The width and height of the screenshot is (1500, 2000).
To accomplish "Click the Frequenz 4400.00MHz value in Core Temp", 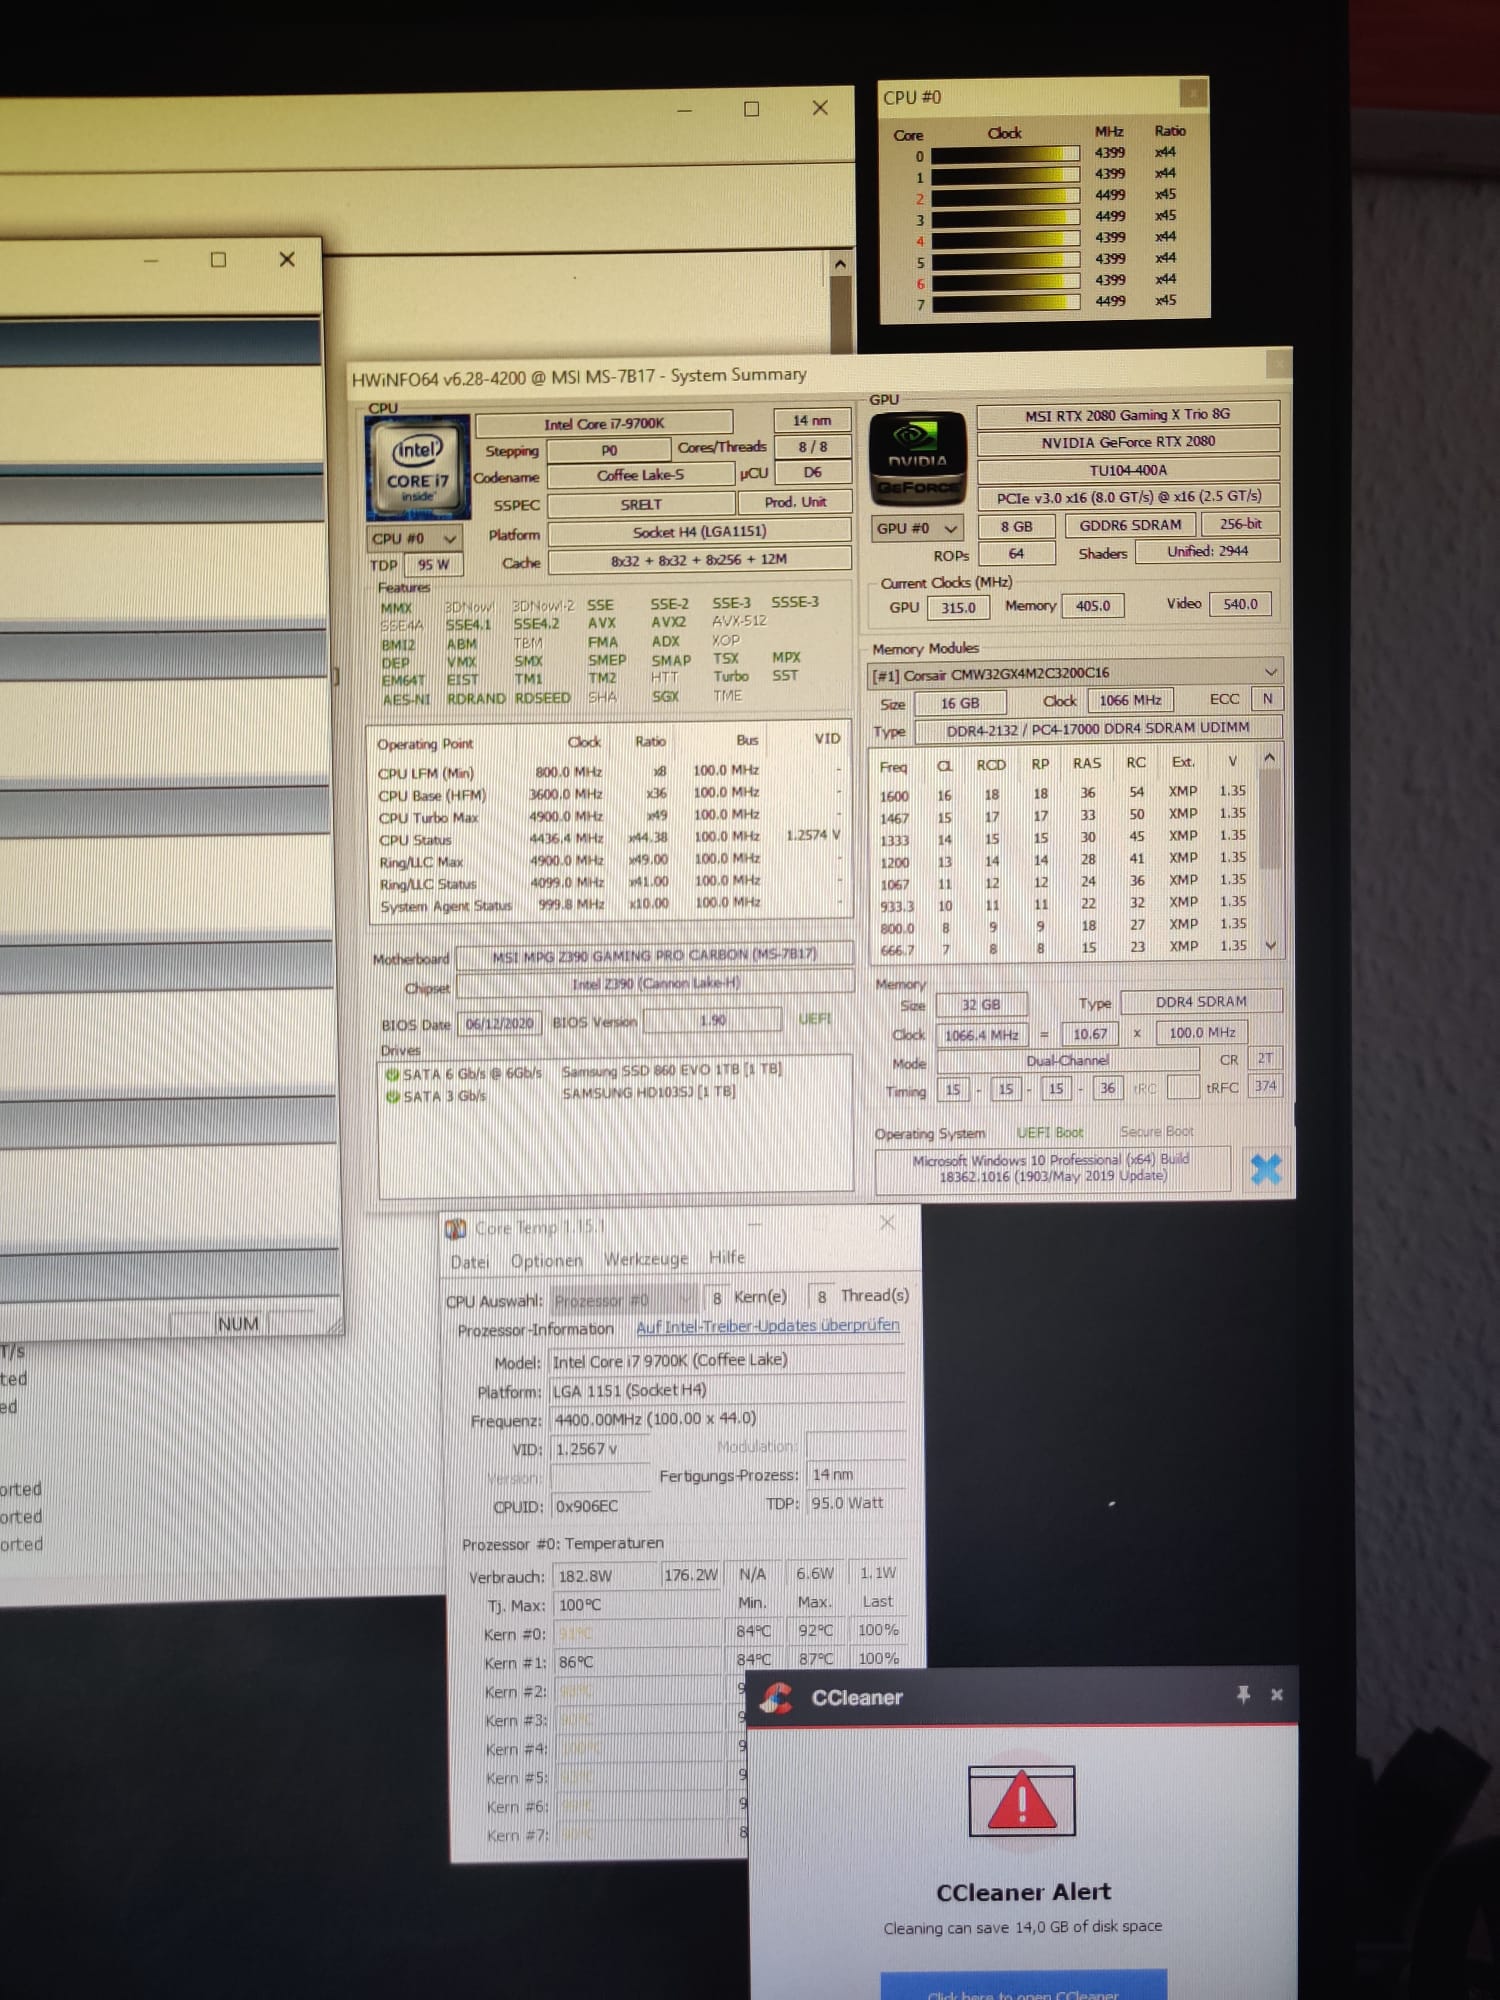I will (728, 1419).
